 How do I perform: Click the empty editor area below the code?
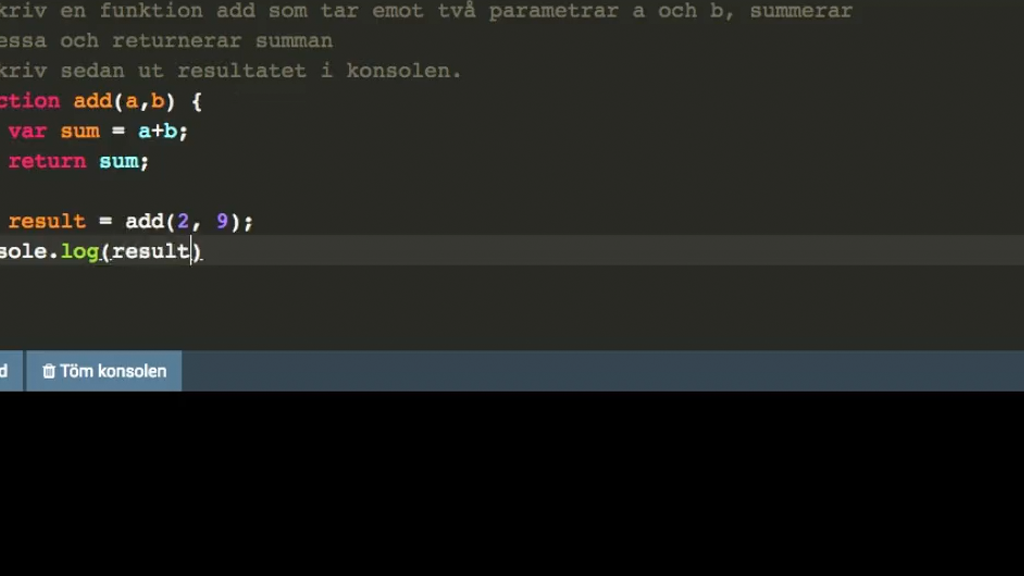[x=512, y=307]
